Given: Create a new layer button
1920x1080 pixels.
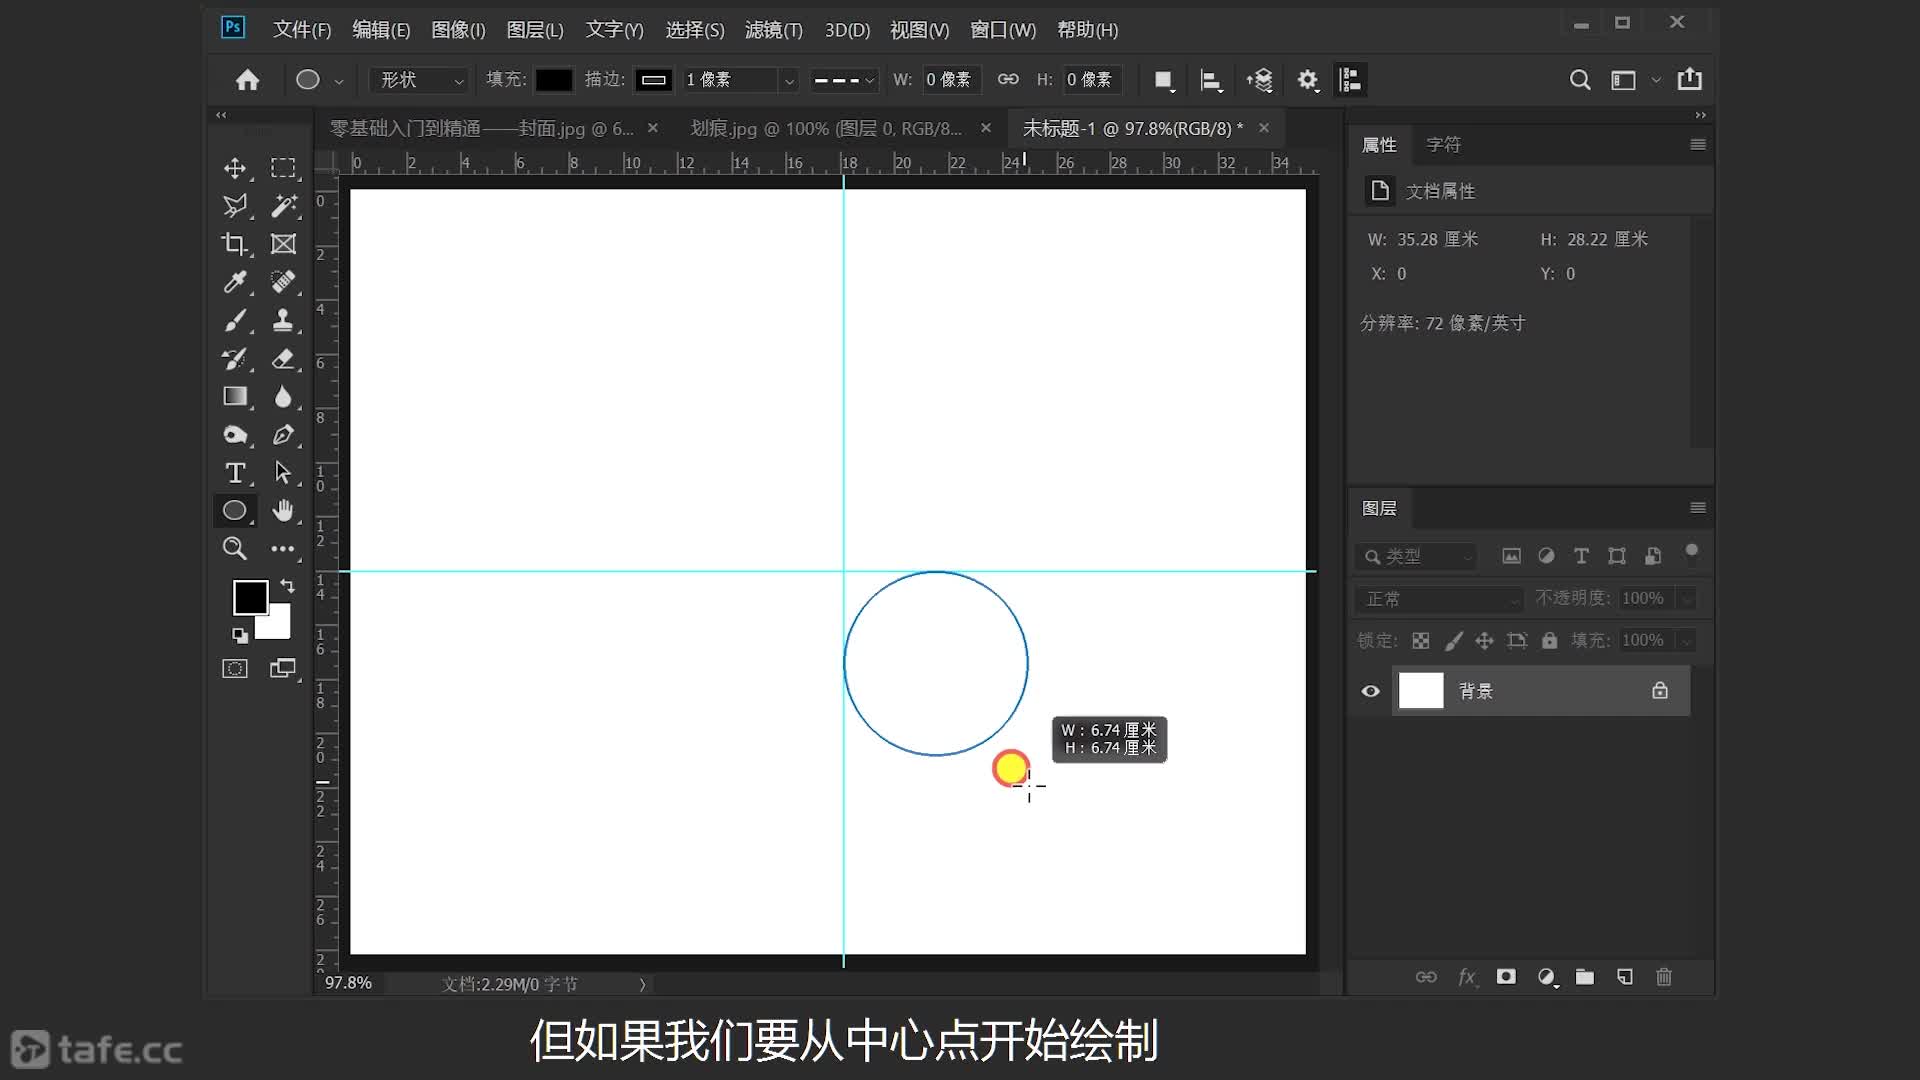Looking at the screenshot, I should 1625,977.
